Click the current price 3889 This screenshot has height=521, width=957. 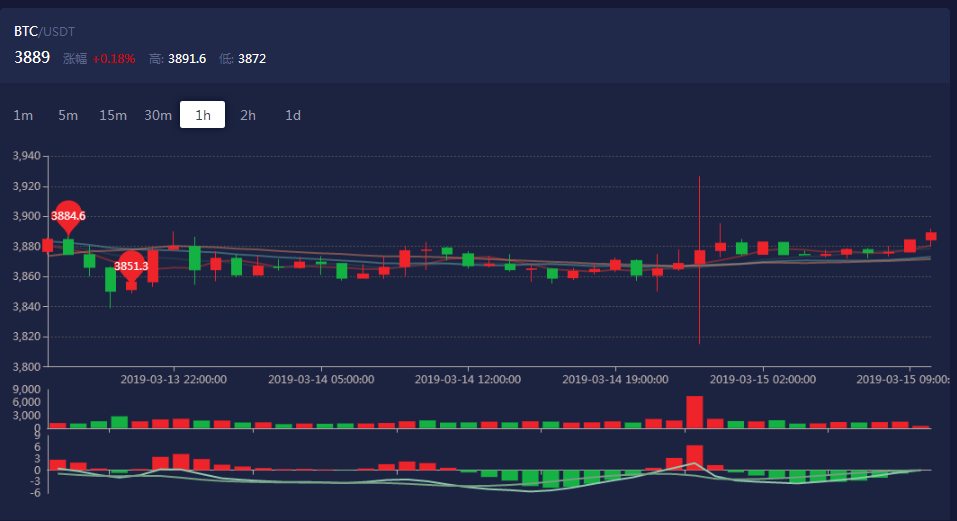click(x=32, y=58)
